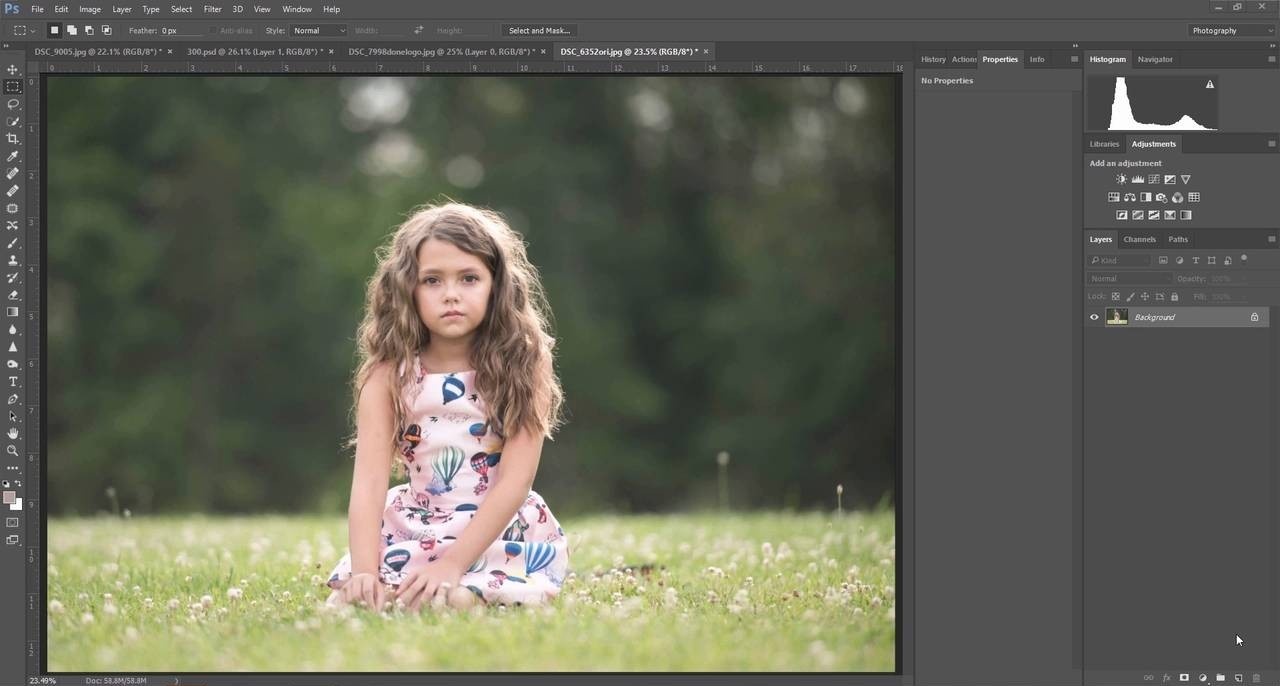The width and height of the screenshot is (1280, 686).
Task: Open the Style dropdown set to Normal
Action: 319,31
